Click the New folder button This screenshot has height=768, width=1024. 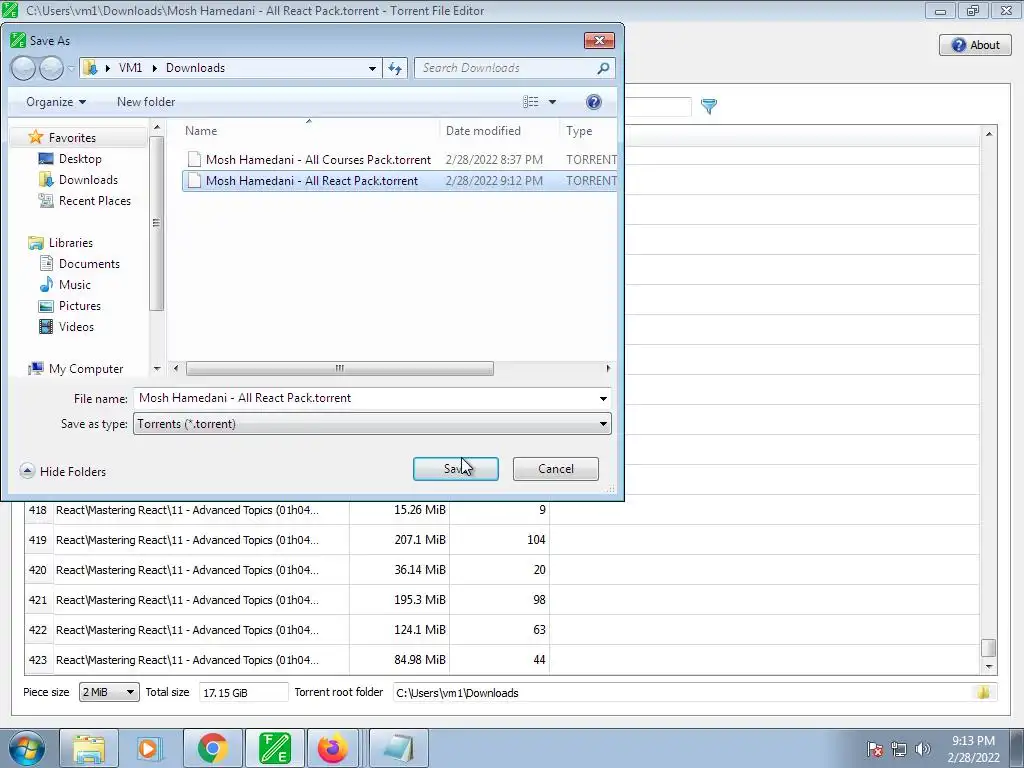pyautogui.click(x=146, y=102)
